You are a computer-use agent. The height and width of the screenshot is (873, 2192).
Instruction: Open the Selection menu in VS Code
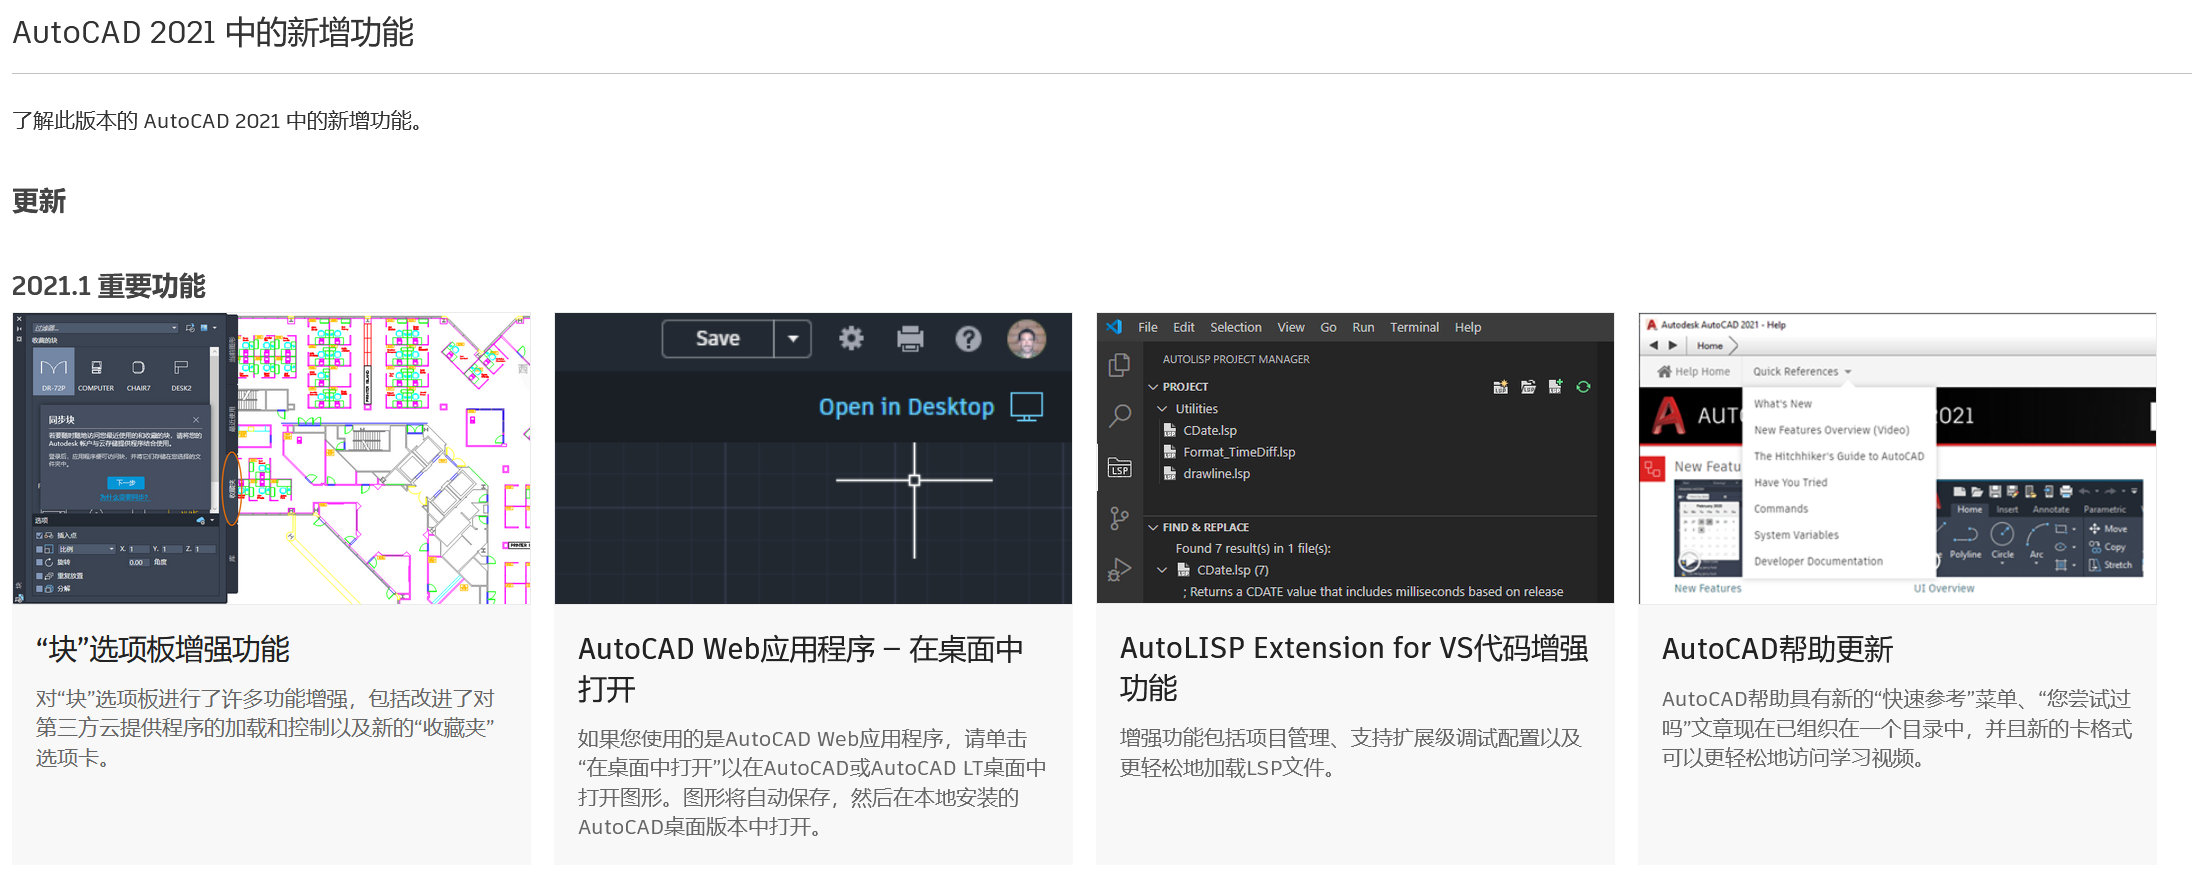coord(1236,327)
